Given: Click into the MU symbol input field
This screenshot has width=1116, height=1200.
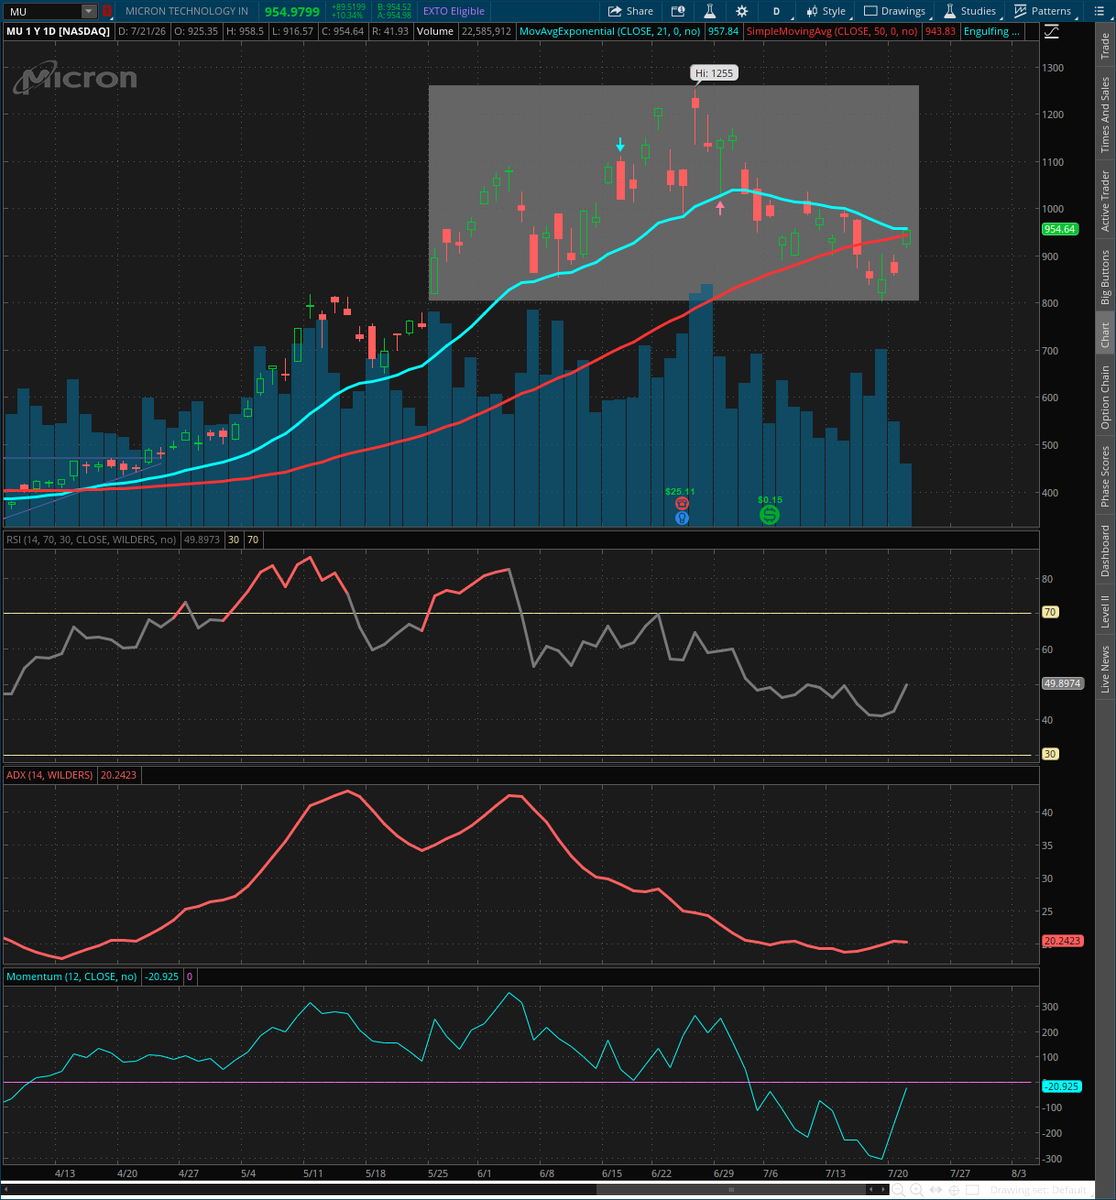Looking at the screenshot, I should tap(42, 11).
